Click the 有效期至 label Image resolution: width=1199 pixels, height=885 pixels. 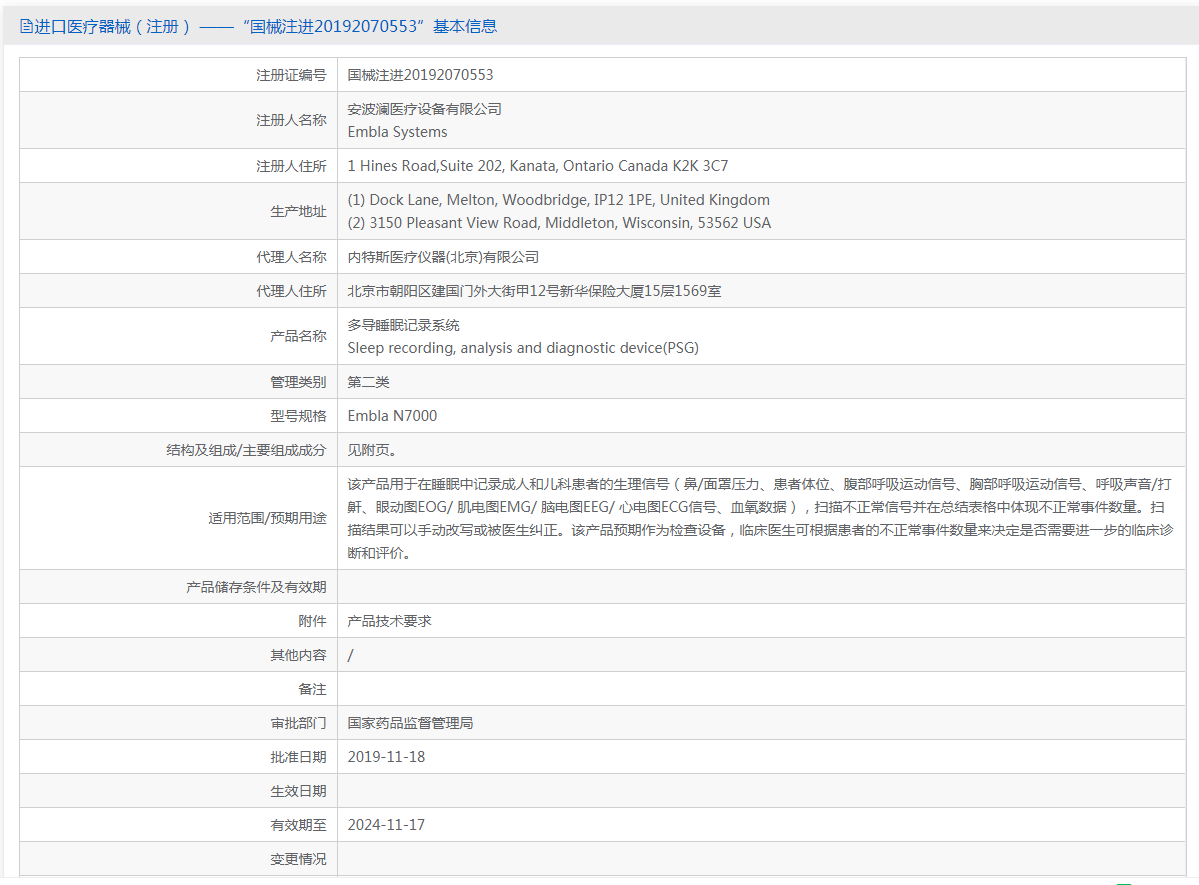click(297, 825)
